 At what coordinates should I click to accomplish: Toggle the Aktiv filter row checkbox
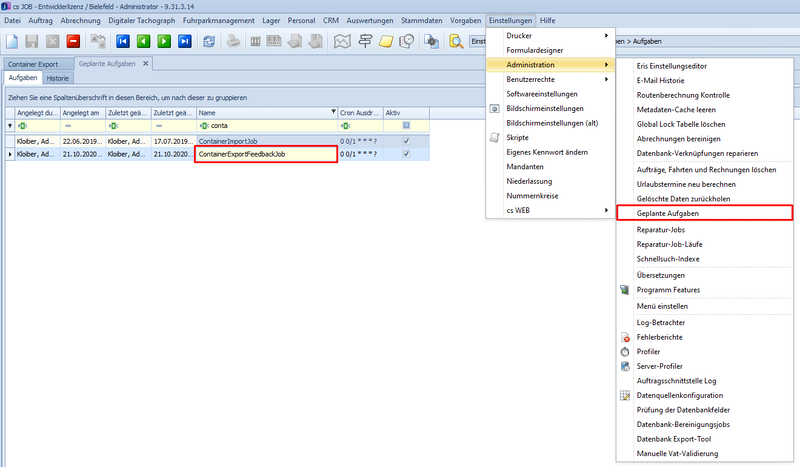click(x=406, y=126)
